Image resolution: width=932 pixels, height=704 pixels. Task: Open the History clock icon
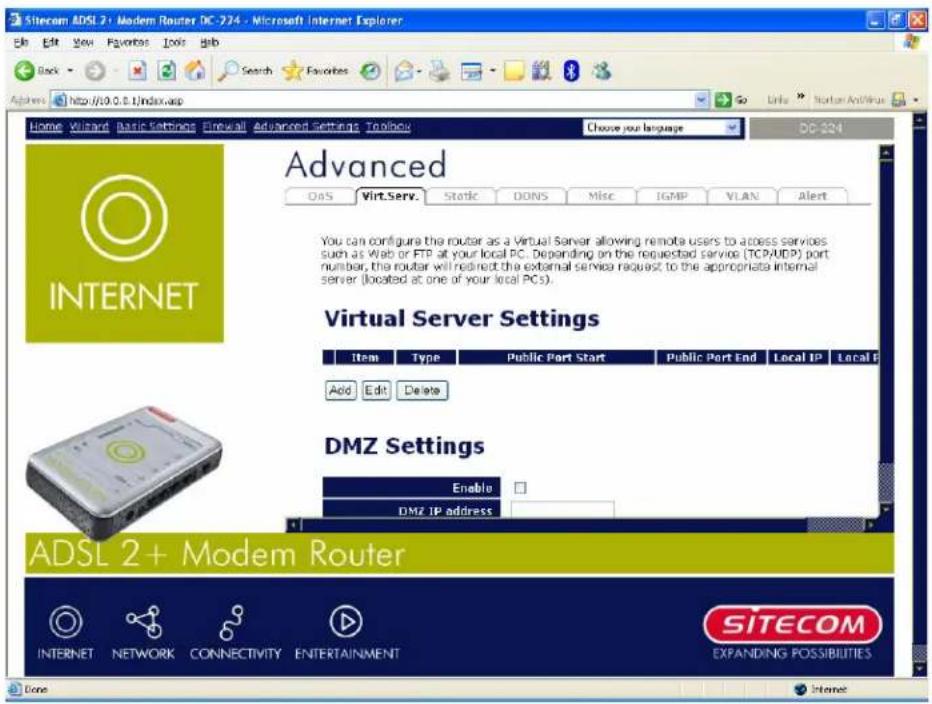[370, 71]
